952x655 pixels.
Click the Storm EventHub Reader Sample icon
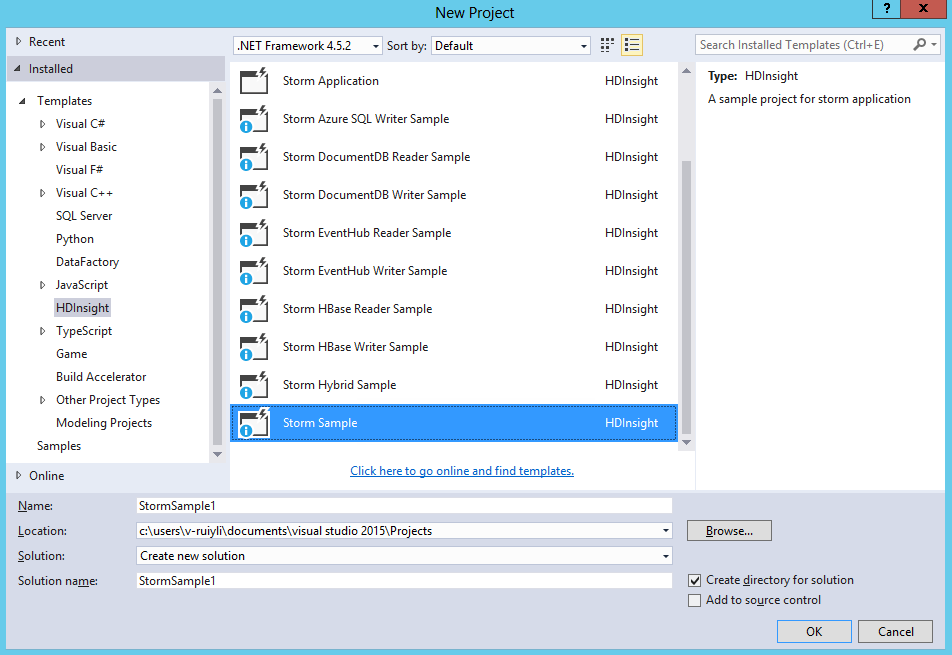254,233
